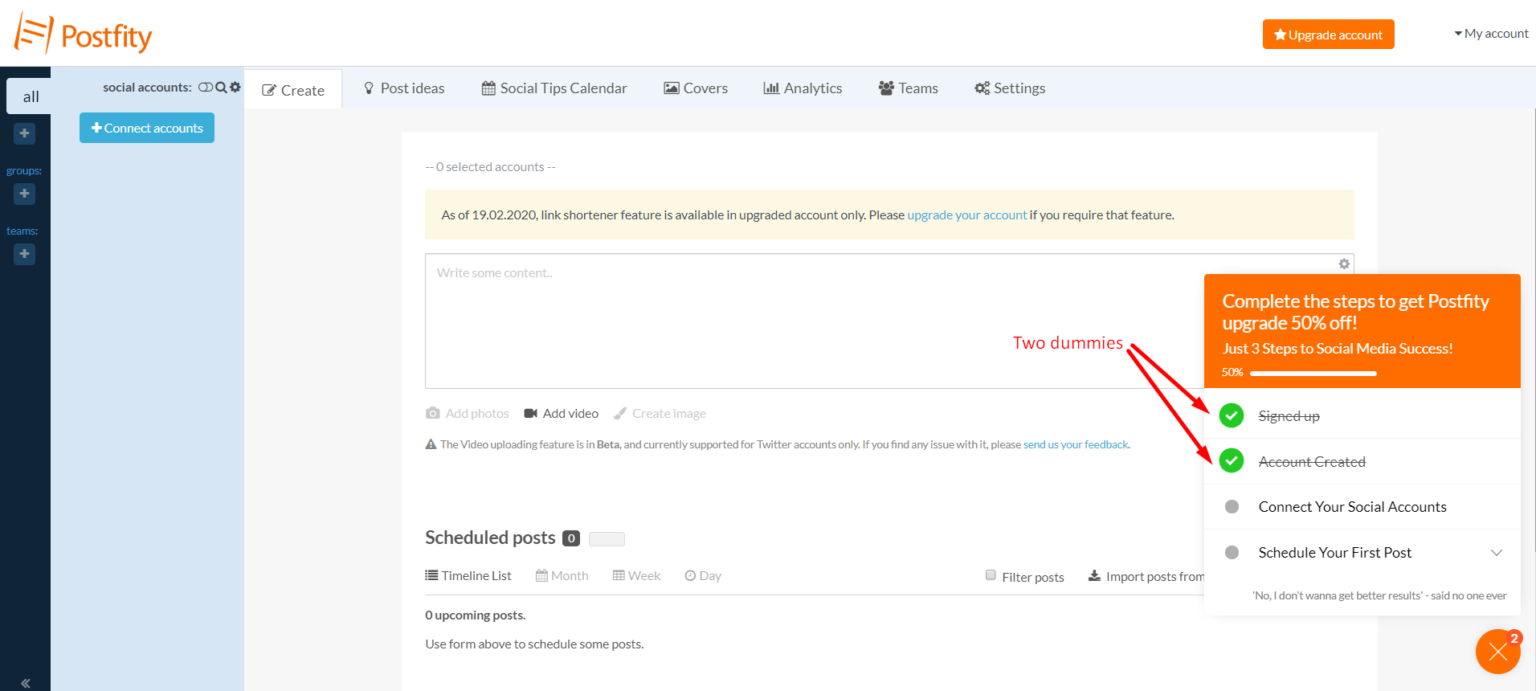Click the Add photos icon
Viewport: 1536px width, 691px height.
click(x=432, y=413)
